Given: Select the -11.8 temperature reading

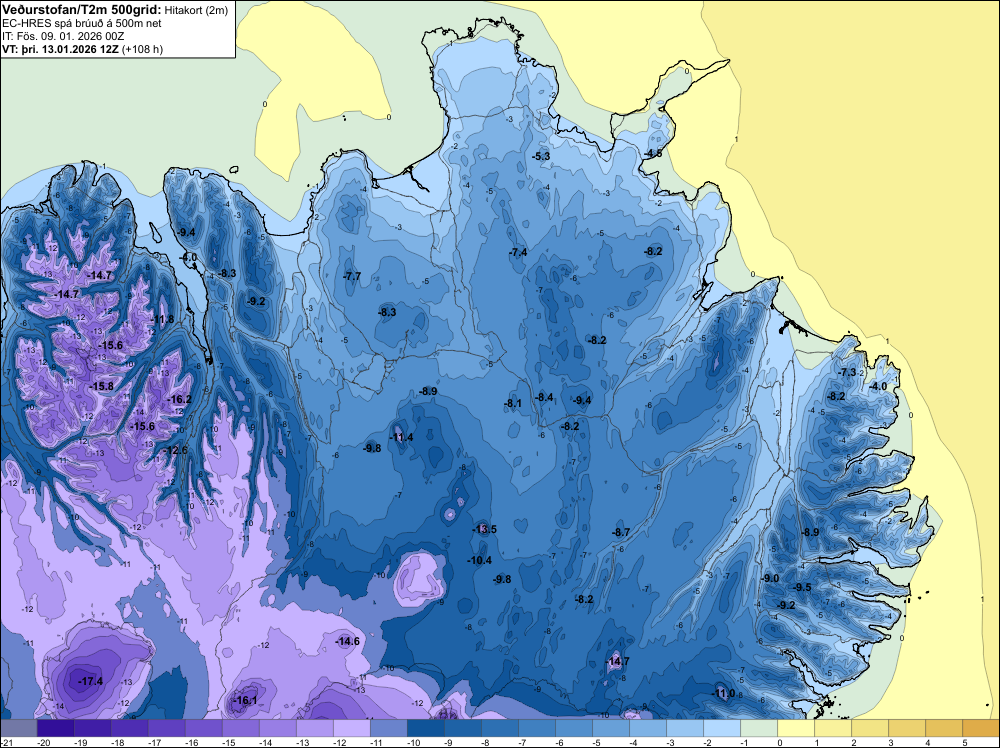Looking at the screenshot, I should coord(162,319).
